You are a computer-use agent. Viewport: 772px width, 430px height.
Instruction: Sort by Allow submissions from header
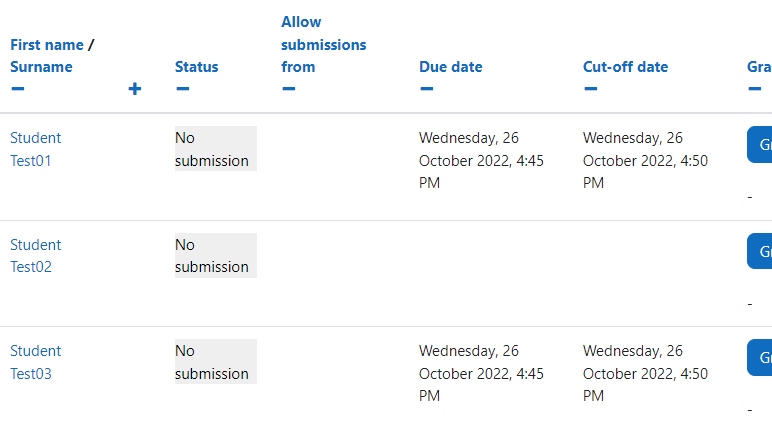pos(323,44)
